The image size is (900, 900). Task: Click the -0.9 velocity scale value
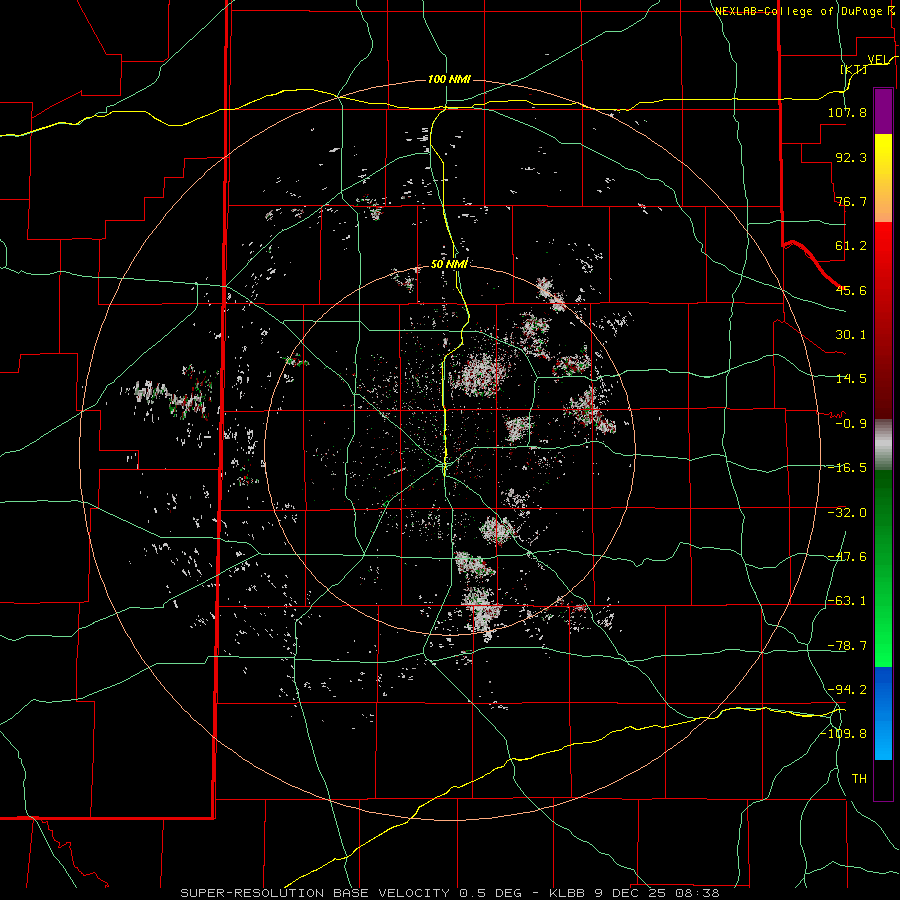tap(851, 424)
